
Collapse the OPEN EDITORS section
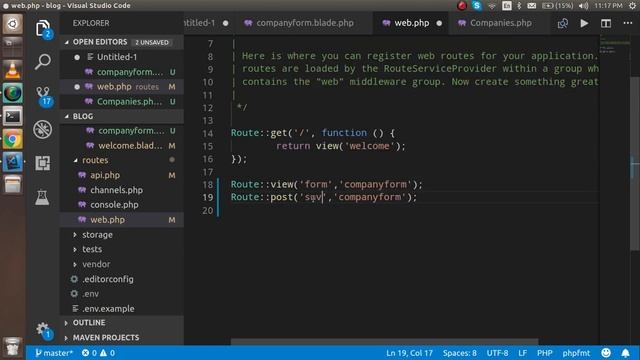122,42
